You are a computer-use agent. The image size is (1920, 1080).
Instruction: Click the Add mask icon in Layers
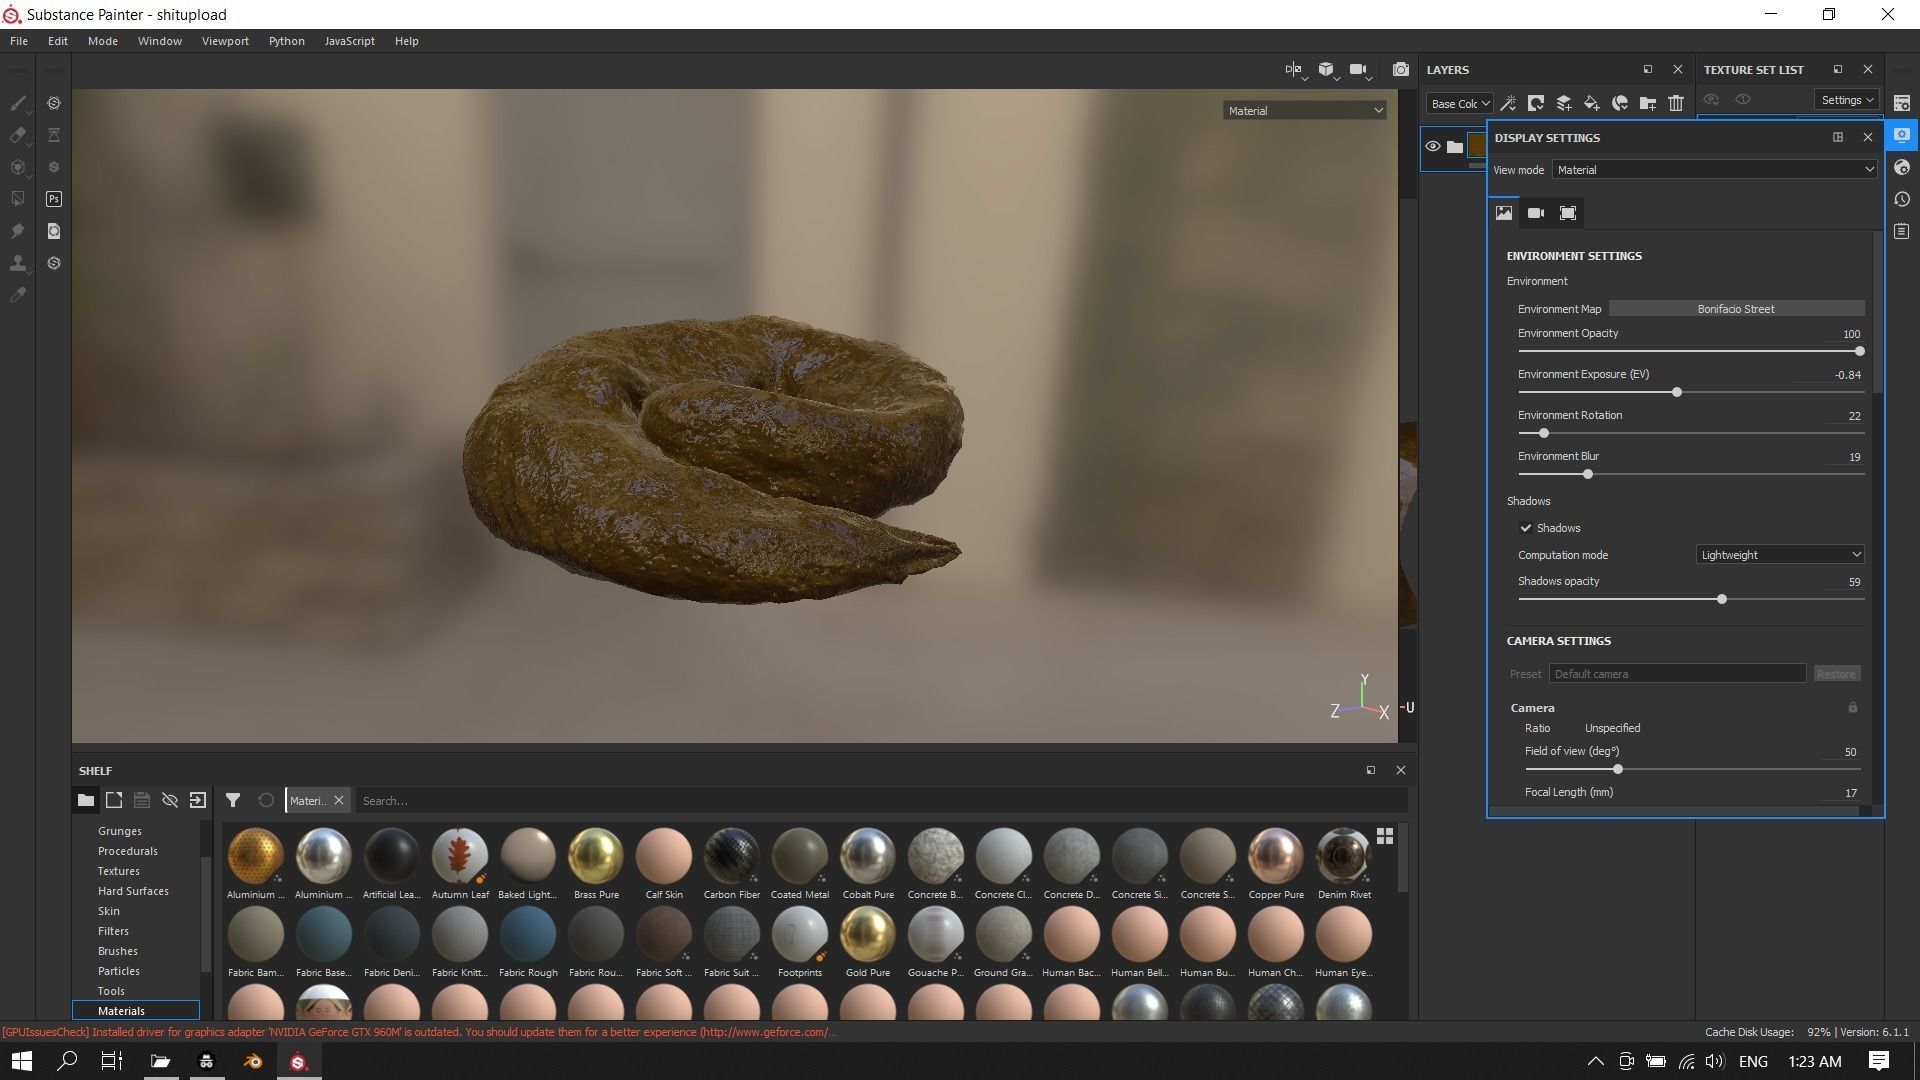point(1536,103)
